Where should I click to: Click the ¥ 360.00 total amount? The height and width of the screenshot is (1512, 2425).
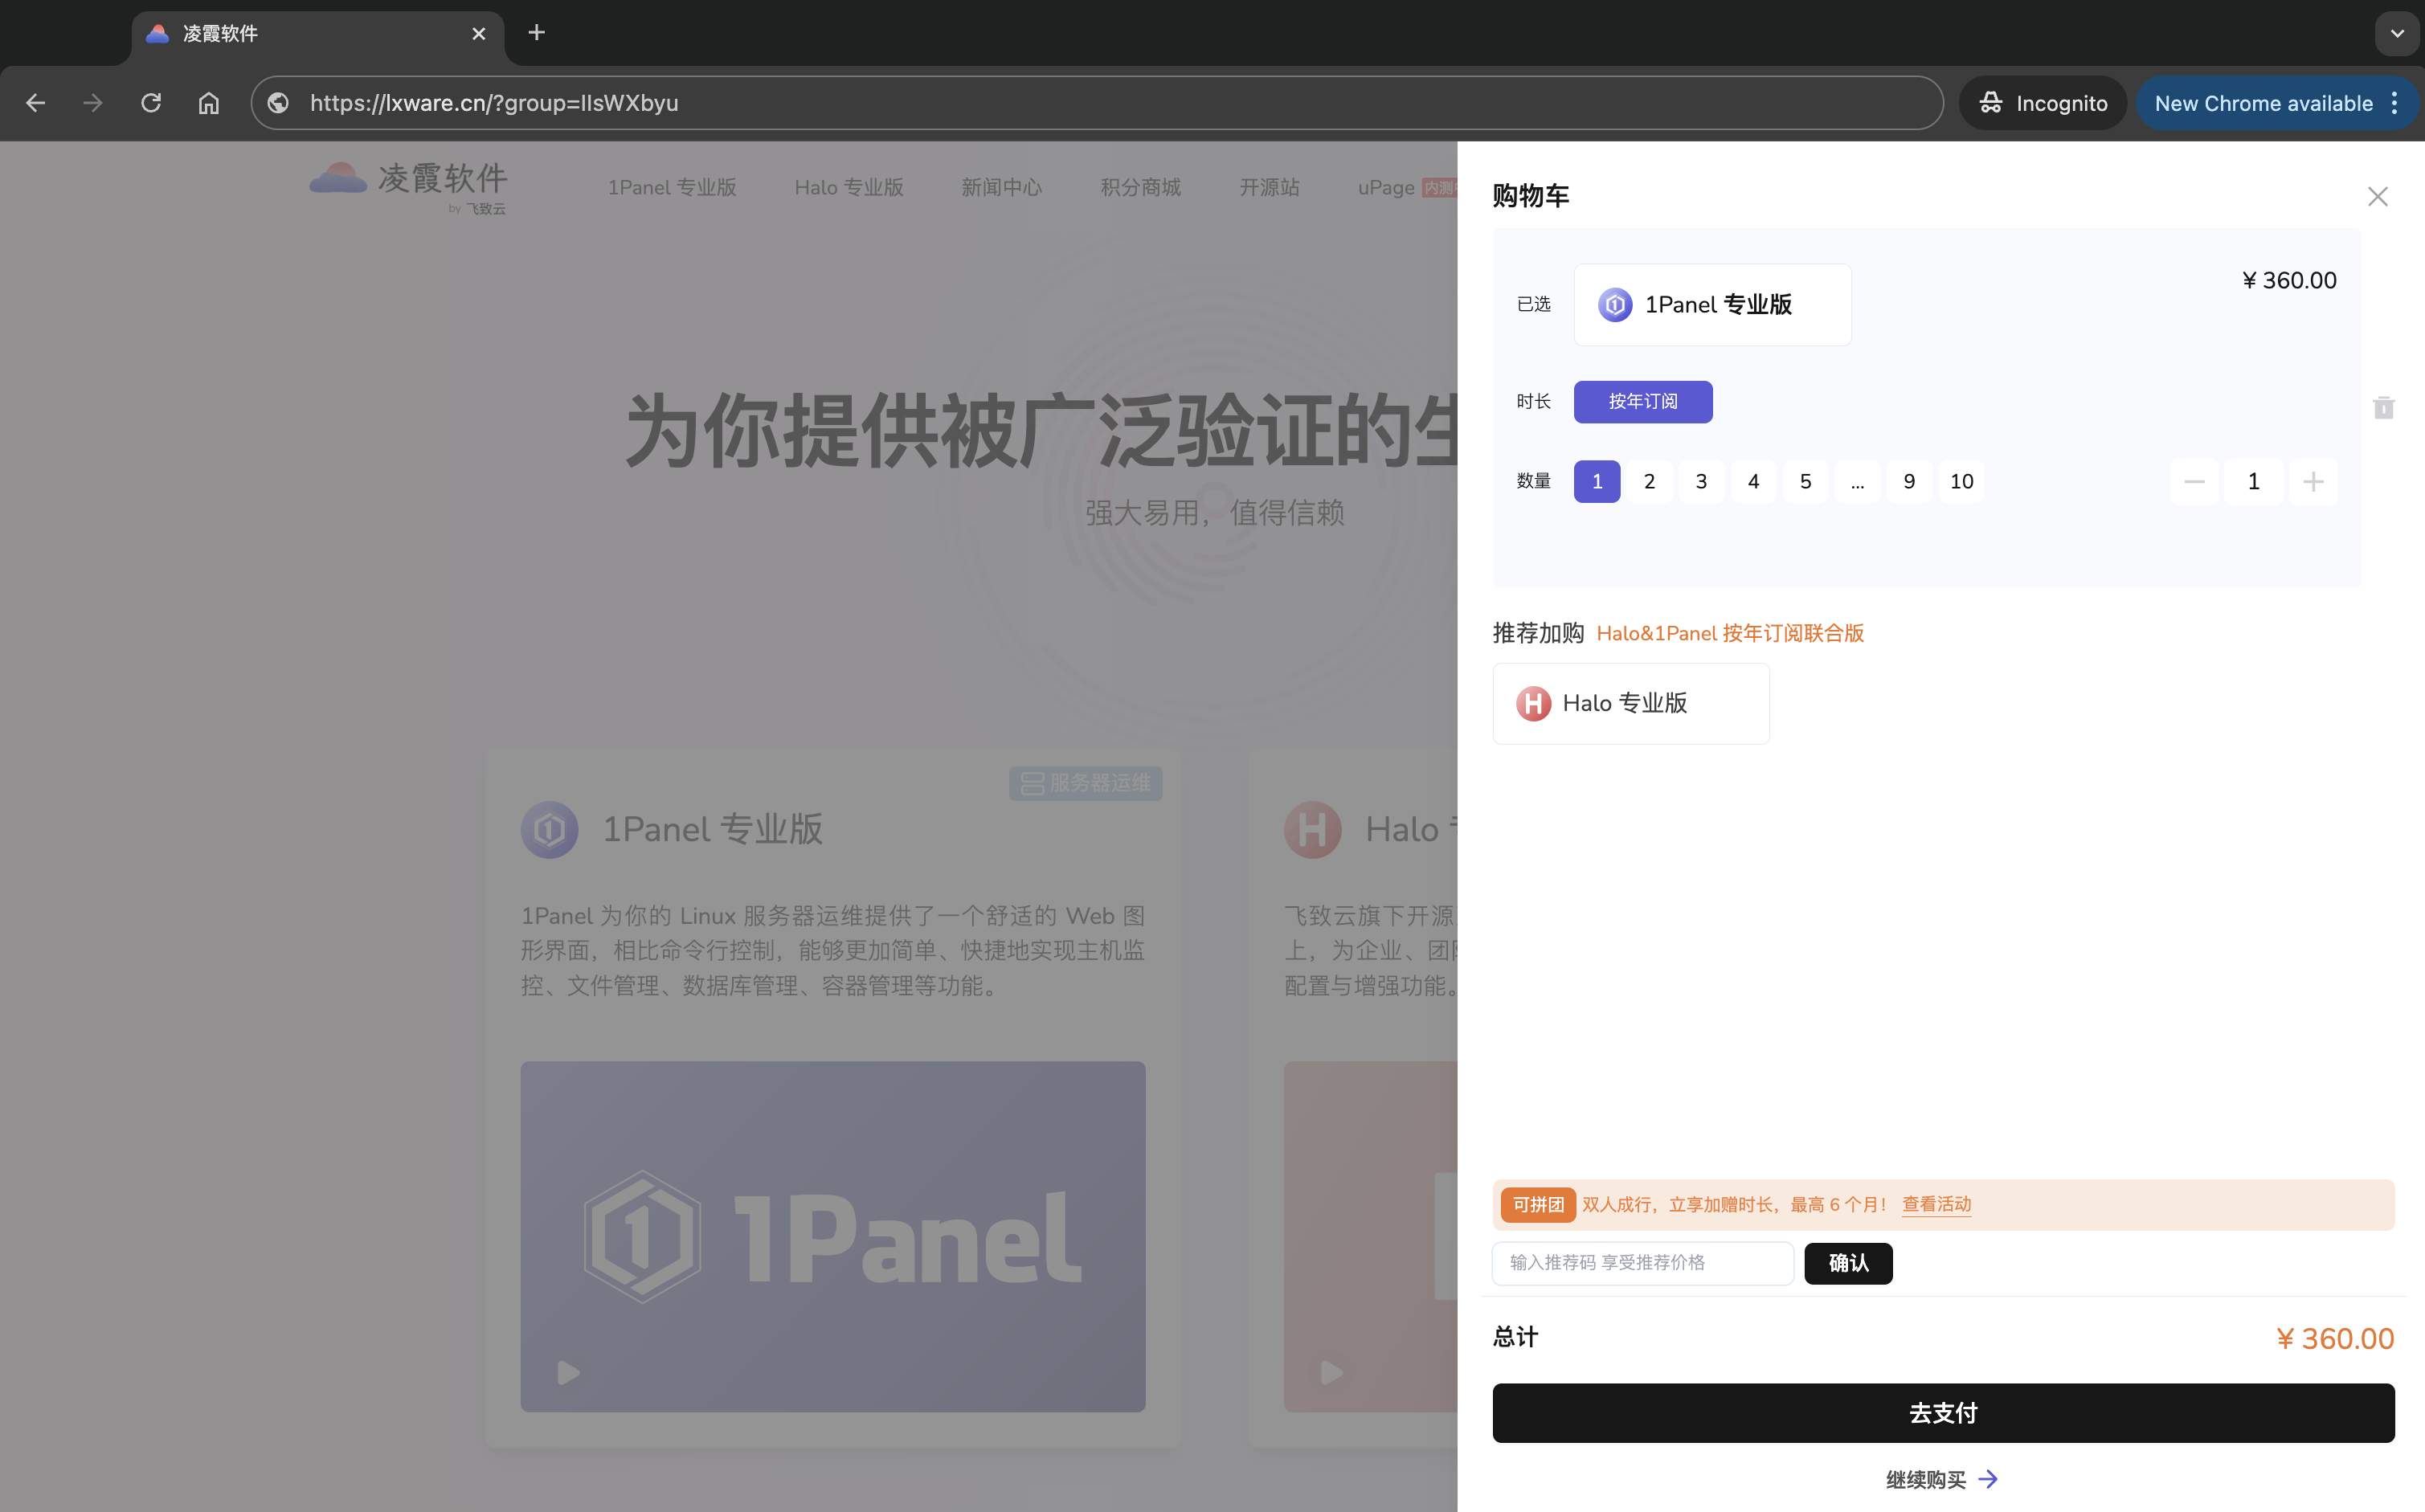(2335, 1338)
